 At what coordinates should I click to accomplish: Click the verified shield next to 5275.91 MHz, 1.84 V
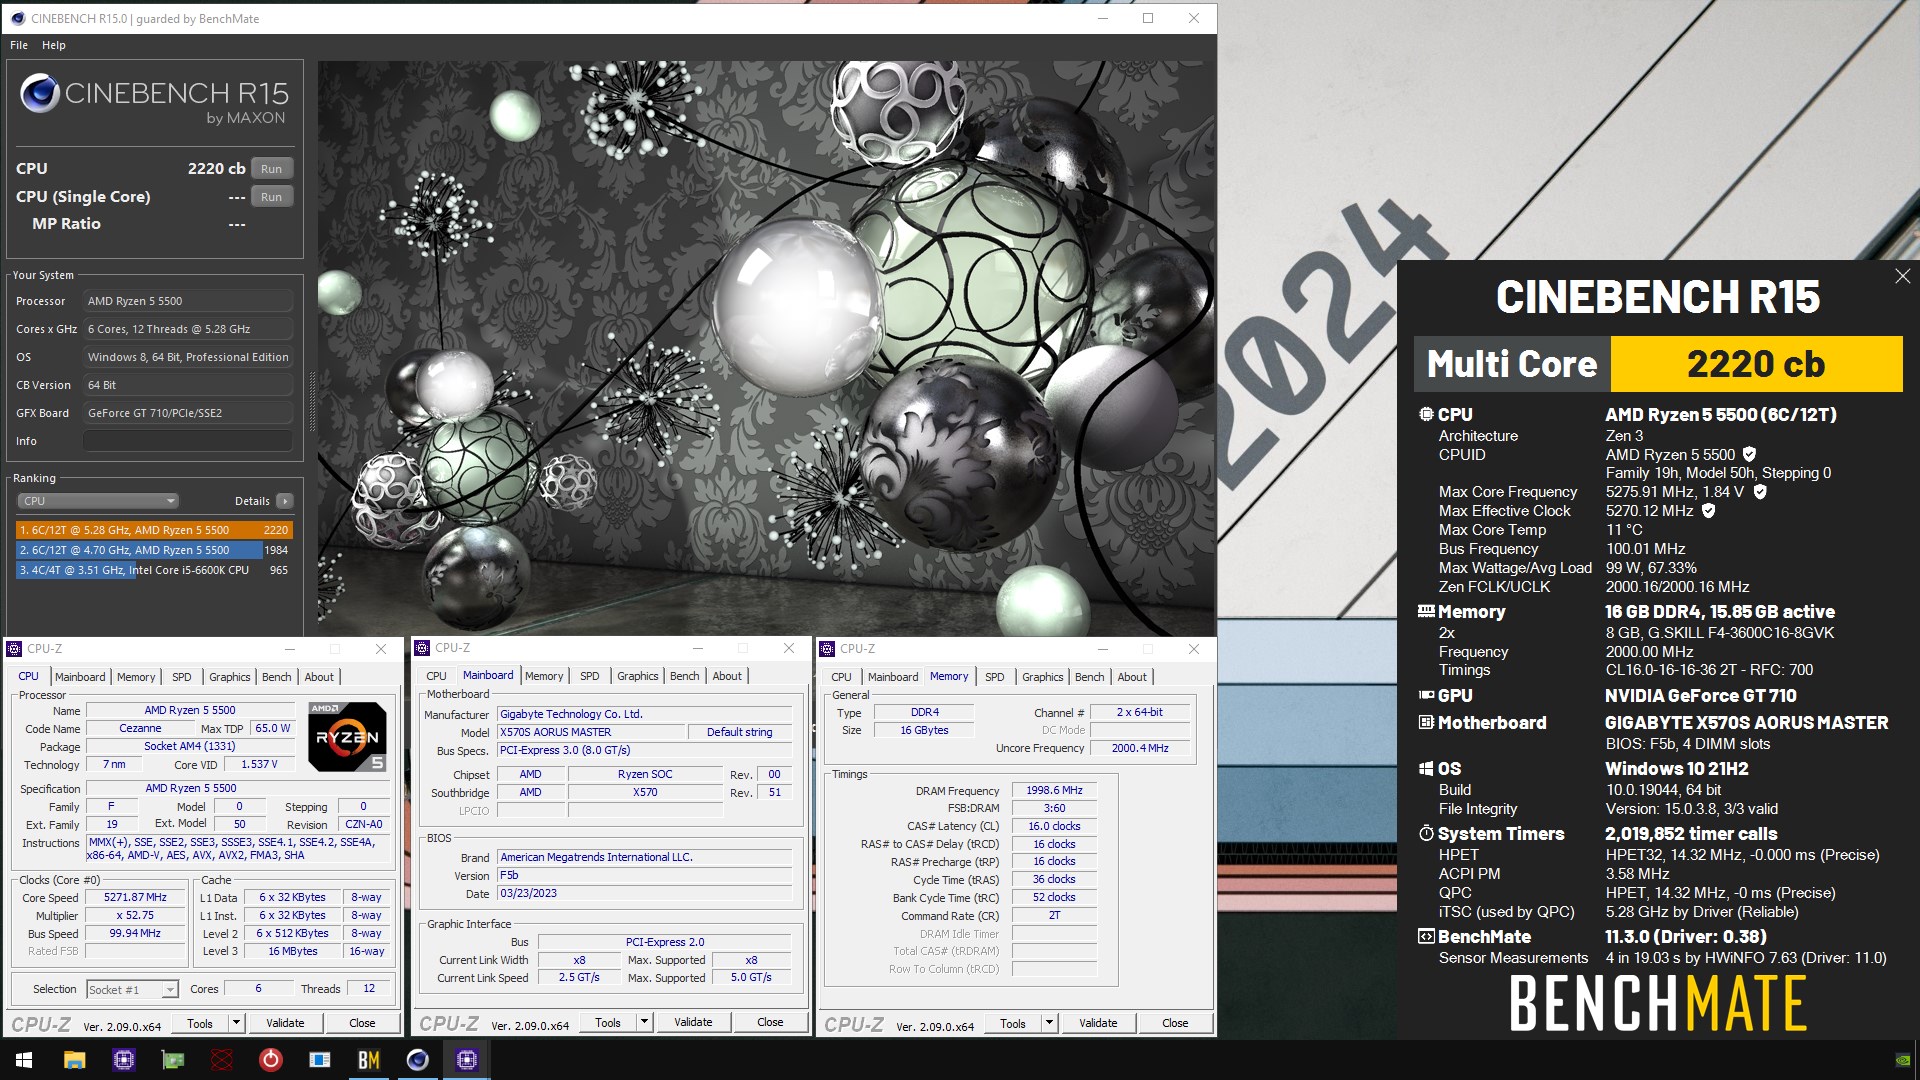click(1760, 491)
